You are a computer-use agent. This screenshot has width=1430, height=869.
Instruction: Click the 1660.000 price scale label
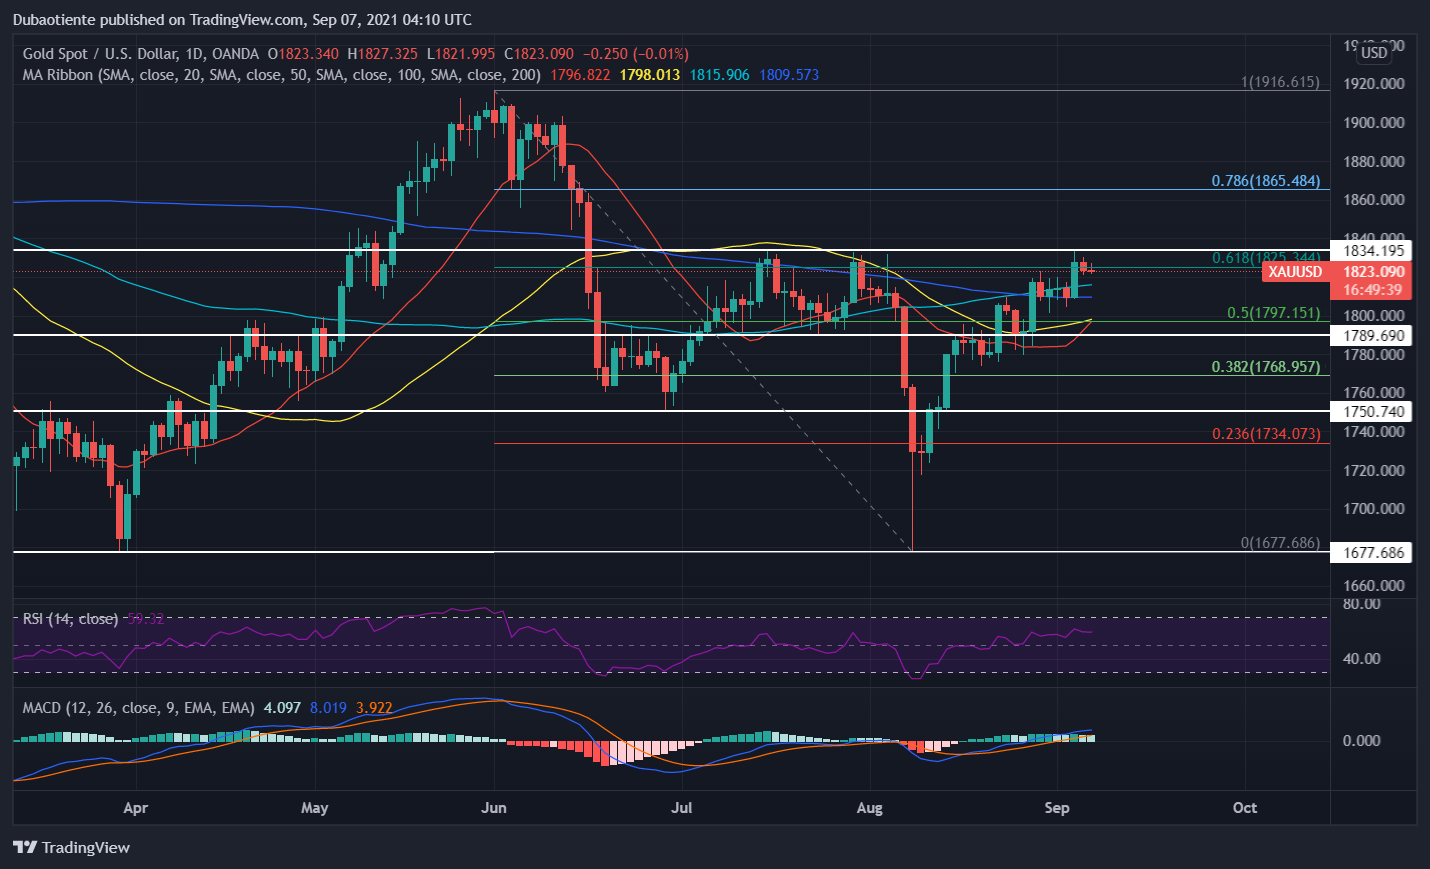click(x=1373, y=586)
